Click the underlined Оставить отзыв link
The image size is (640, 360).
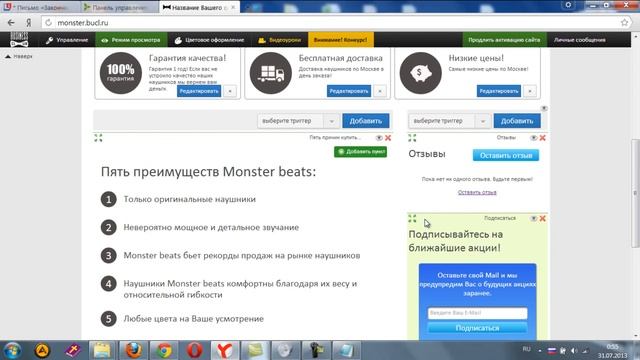477,192
